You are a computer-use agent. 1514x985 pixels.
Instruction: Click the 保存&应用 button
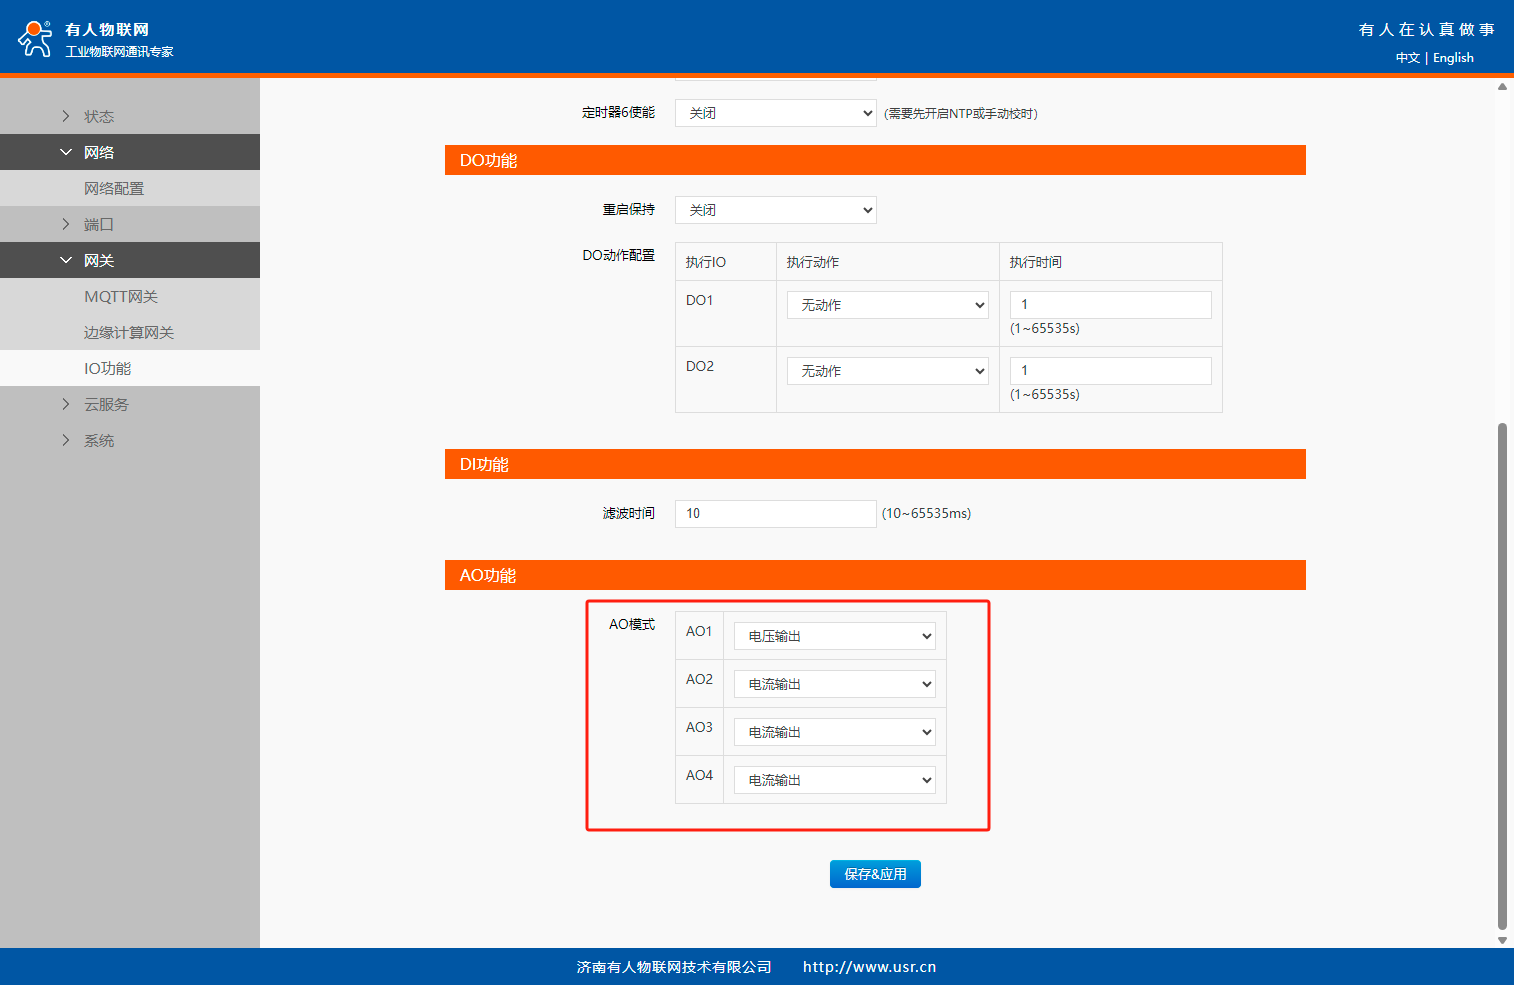[875, 874]
